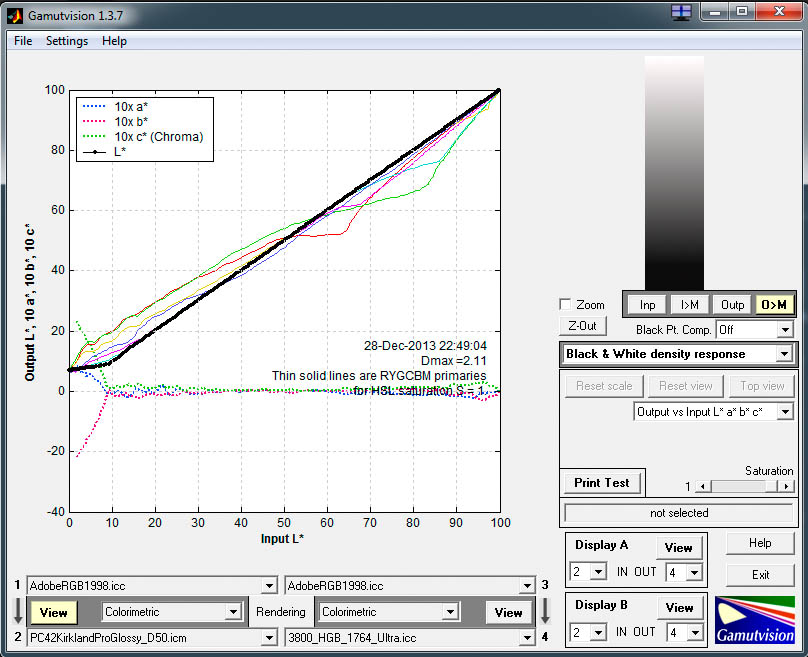808x657 pixels.
Task: Toggle the Inp display button
Action: tap(648, 305)
